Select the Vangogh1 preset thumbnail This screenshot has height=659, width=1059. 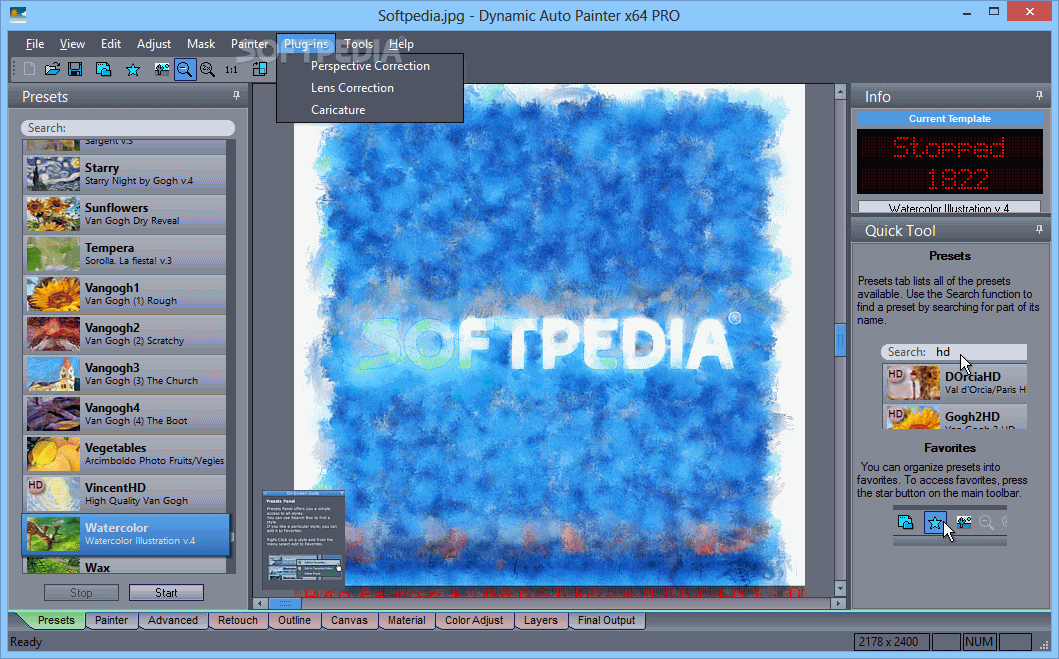tap(53, 293)
